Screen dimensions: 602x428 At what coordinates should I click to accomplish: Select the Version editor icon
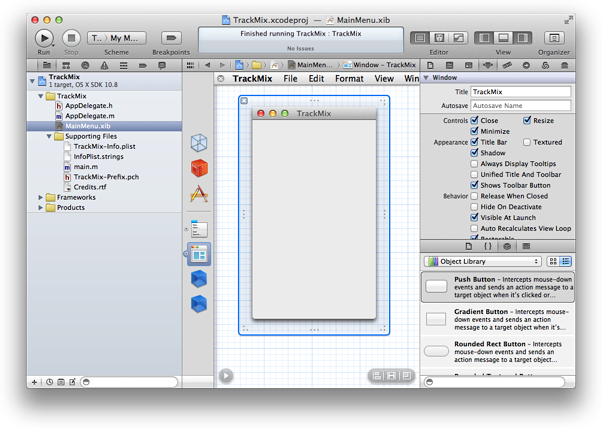tap(458, 38)
